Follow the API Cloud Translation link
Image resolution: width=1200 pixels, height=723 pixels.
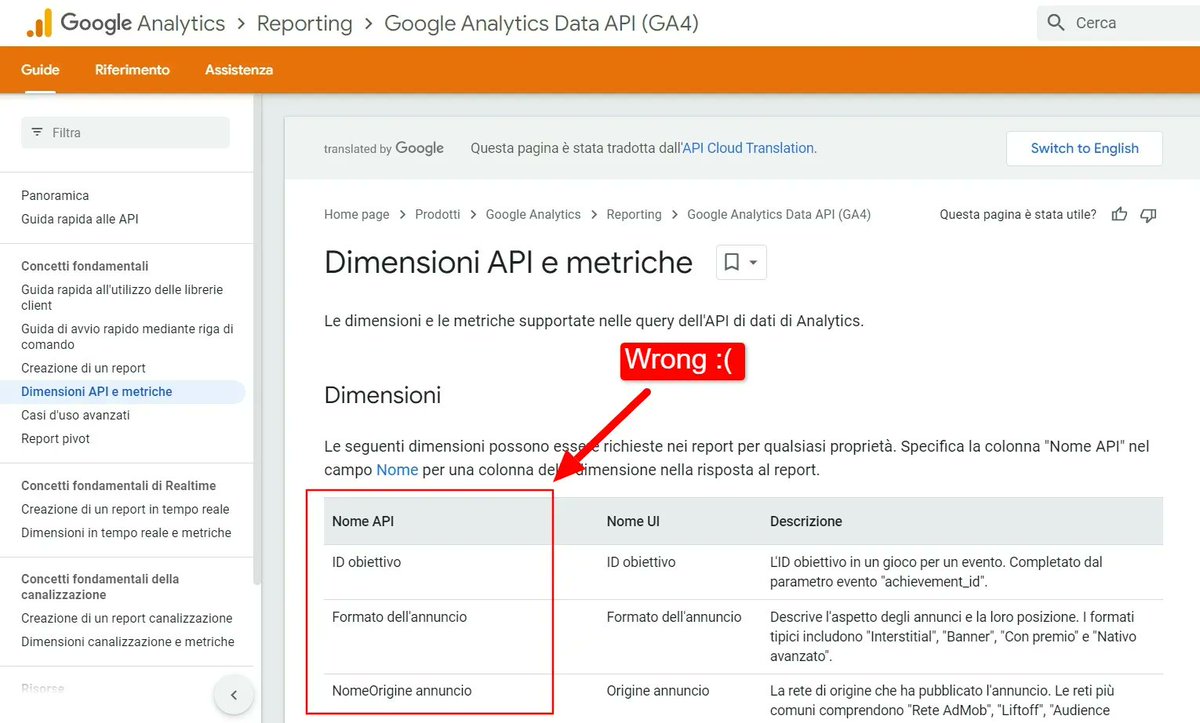pos(748,148)
